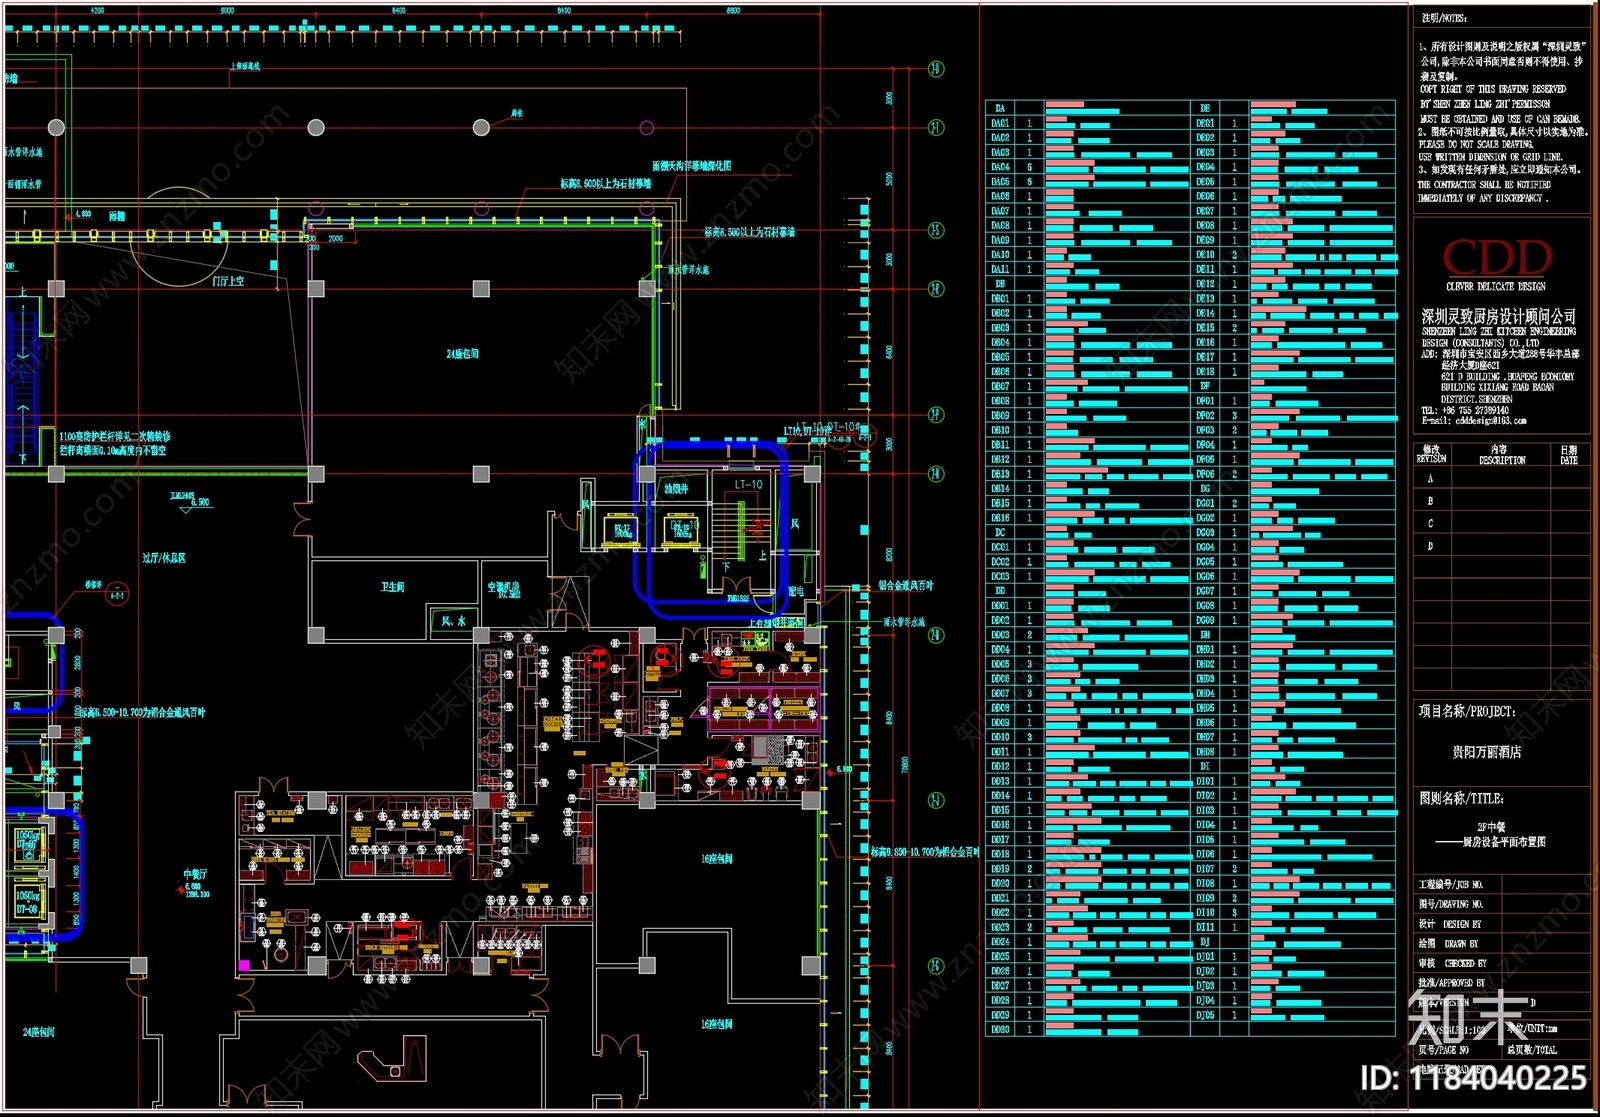Select the 'TEL: +86 755 27389140' line
The height and width of the screenshot is (1117, 1600).
pos(1465,410)
